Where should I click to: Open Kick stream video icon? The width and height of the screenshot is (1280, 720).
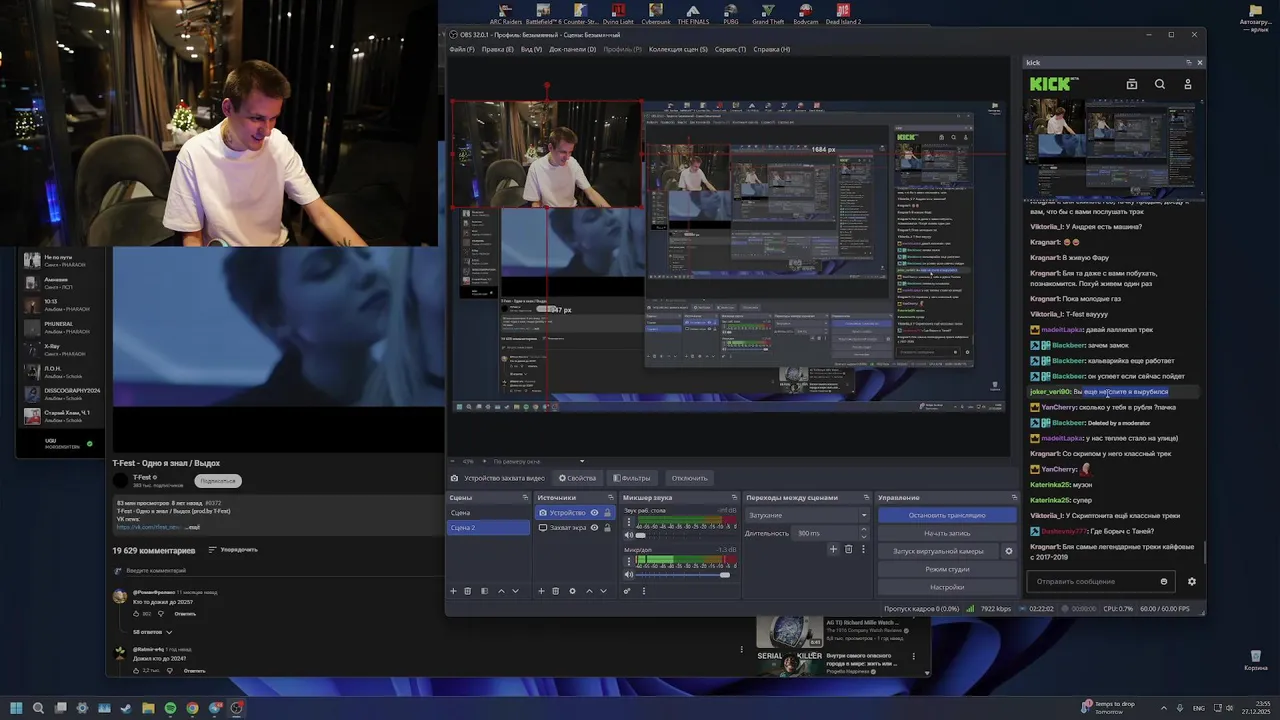pyautogui.click(x=1132, y=85)
